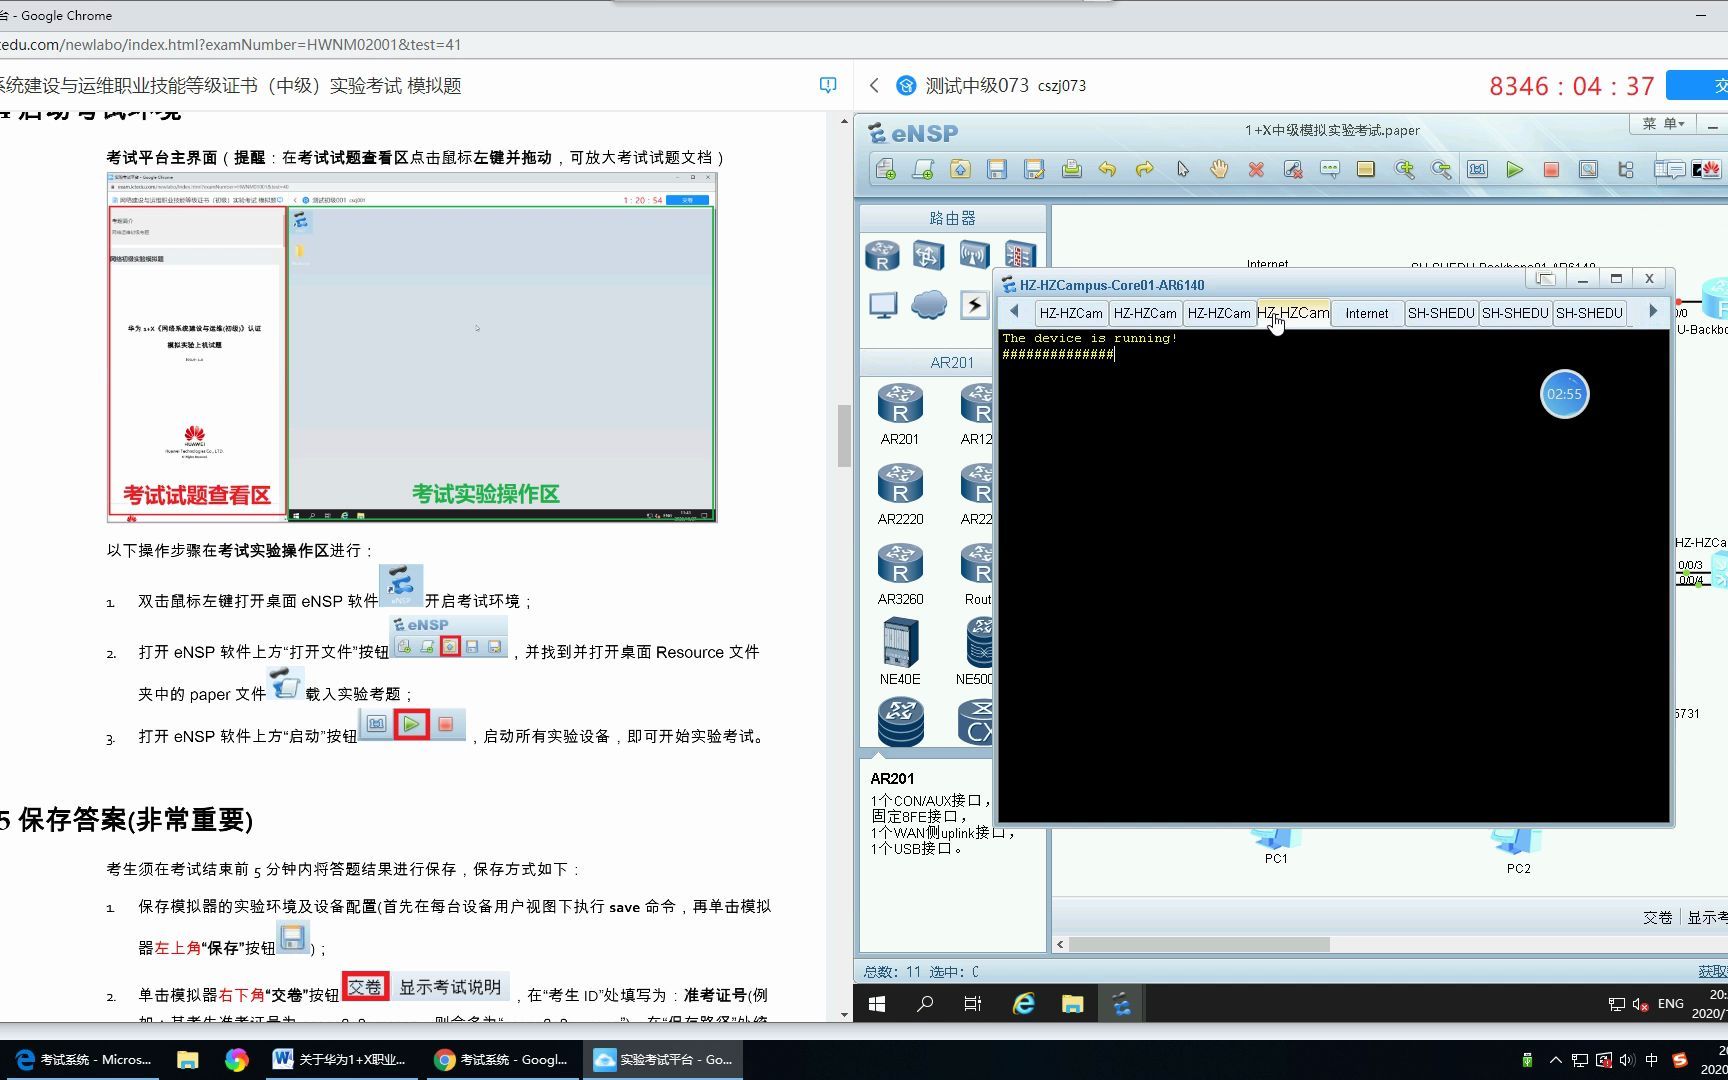The height and width of the screenshot is (1080, 1728).
Task: Click the eNSP Open File toolbar icon
Action: point(960,169)
